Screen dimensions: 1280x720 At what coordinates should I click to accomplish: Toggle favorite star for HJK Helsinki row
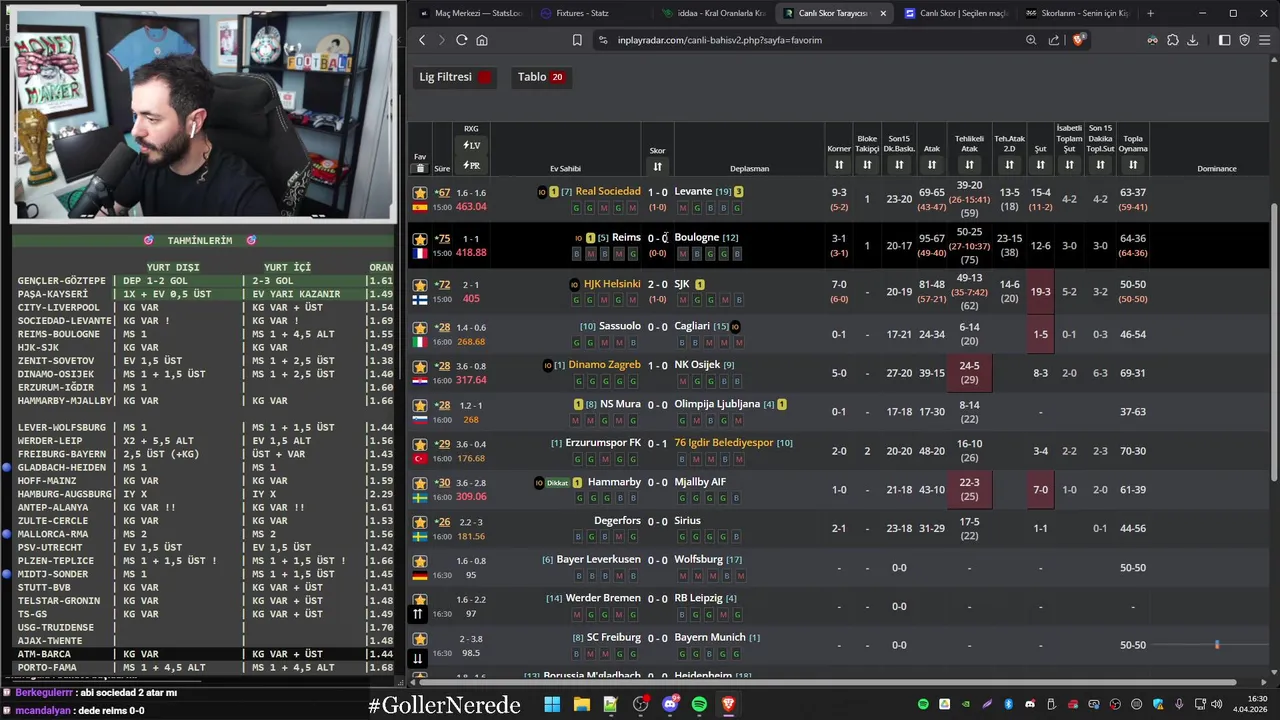(420, 285)
